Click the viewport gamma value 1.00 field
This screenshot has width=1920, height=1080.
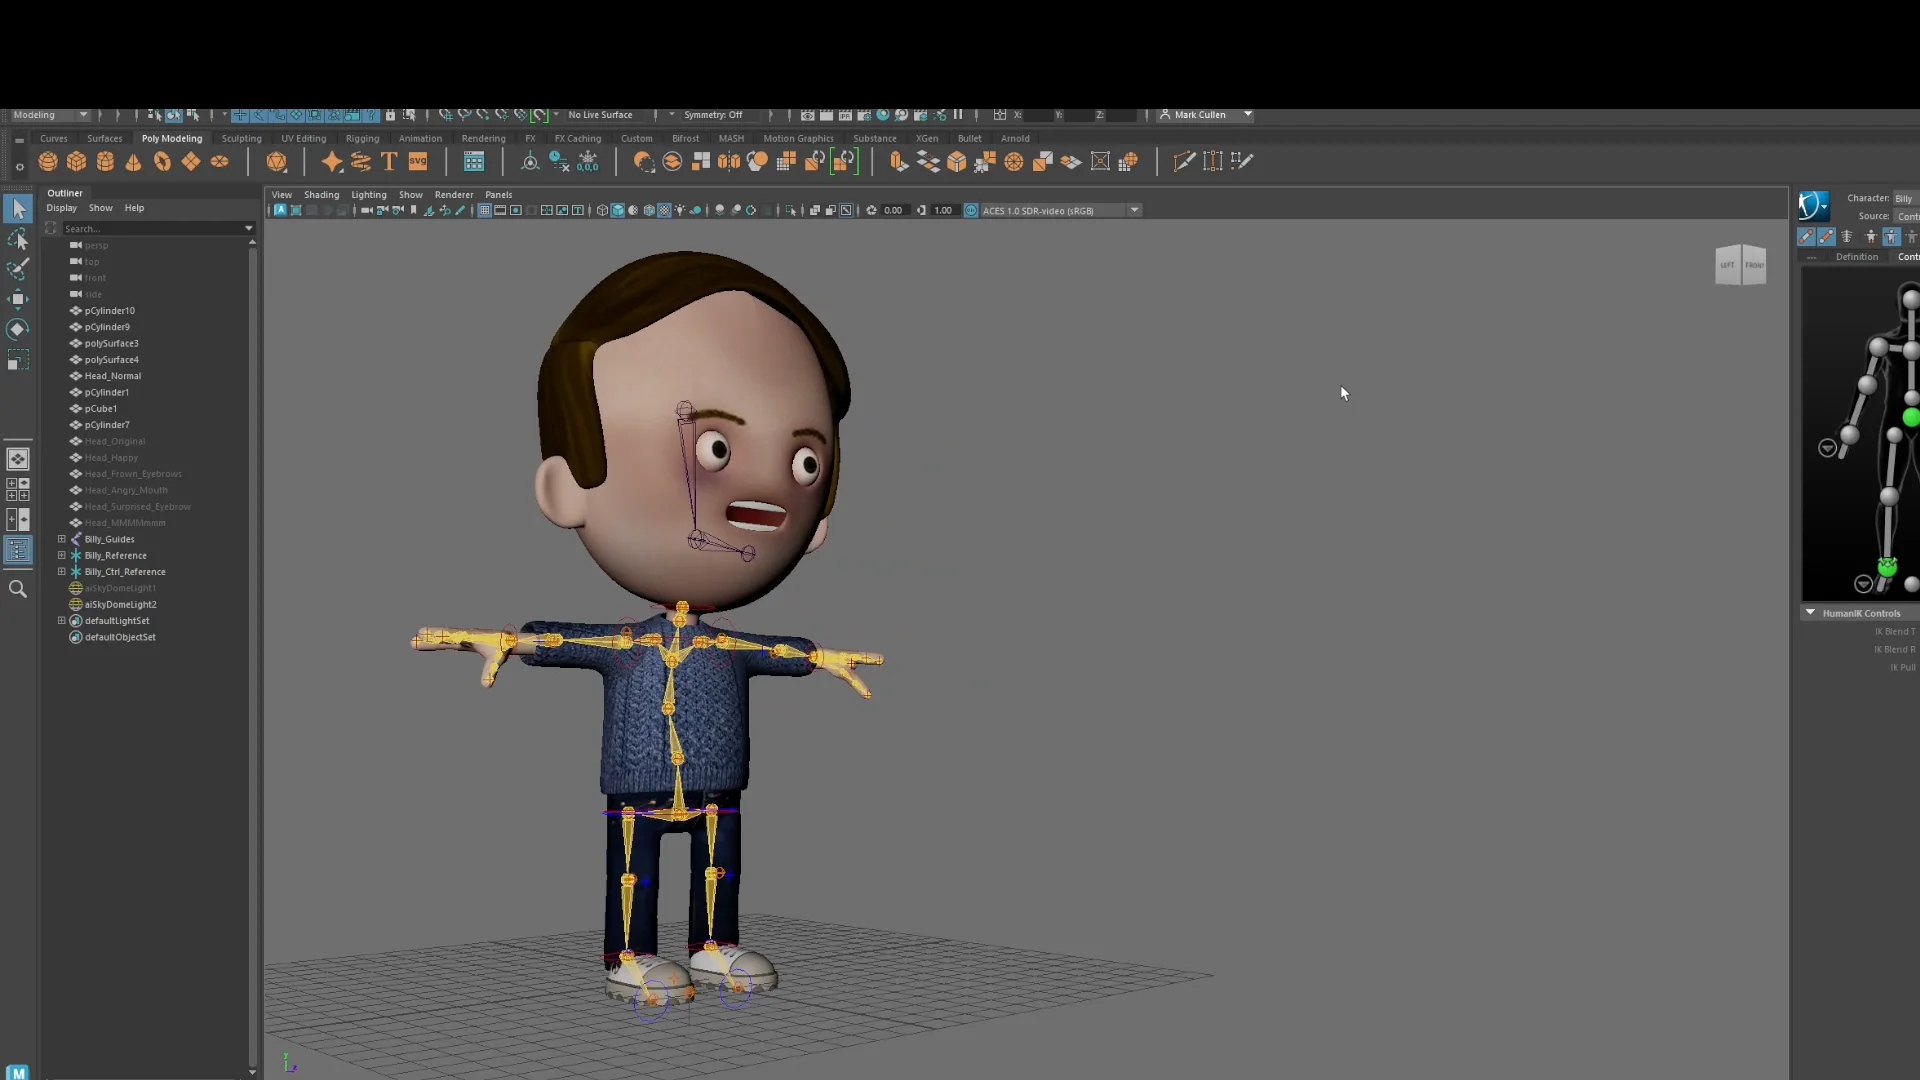943,210
